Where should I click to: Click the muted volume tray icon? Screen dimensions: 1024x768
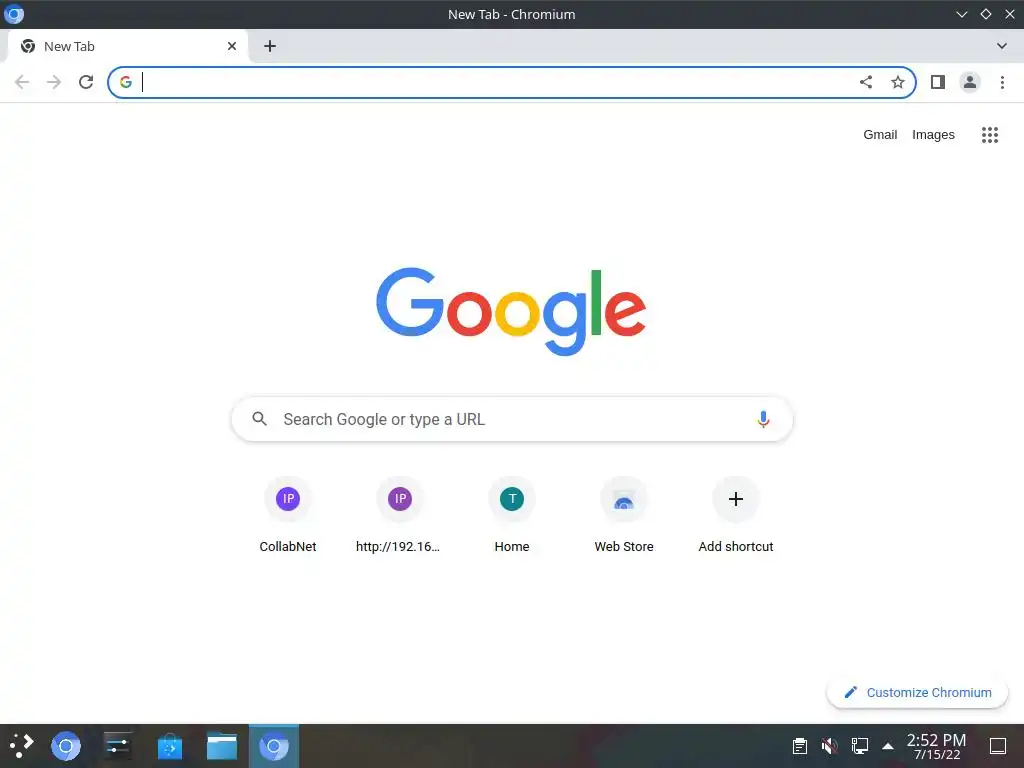(x=829, y=746)
